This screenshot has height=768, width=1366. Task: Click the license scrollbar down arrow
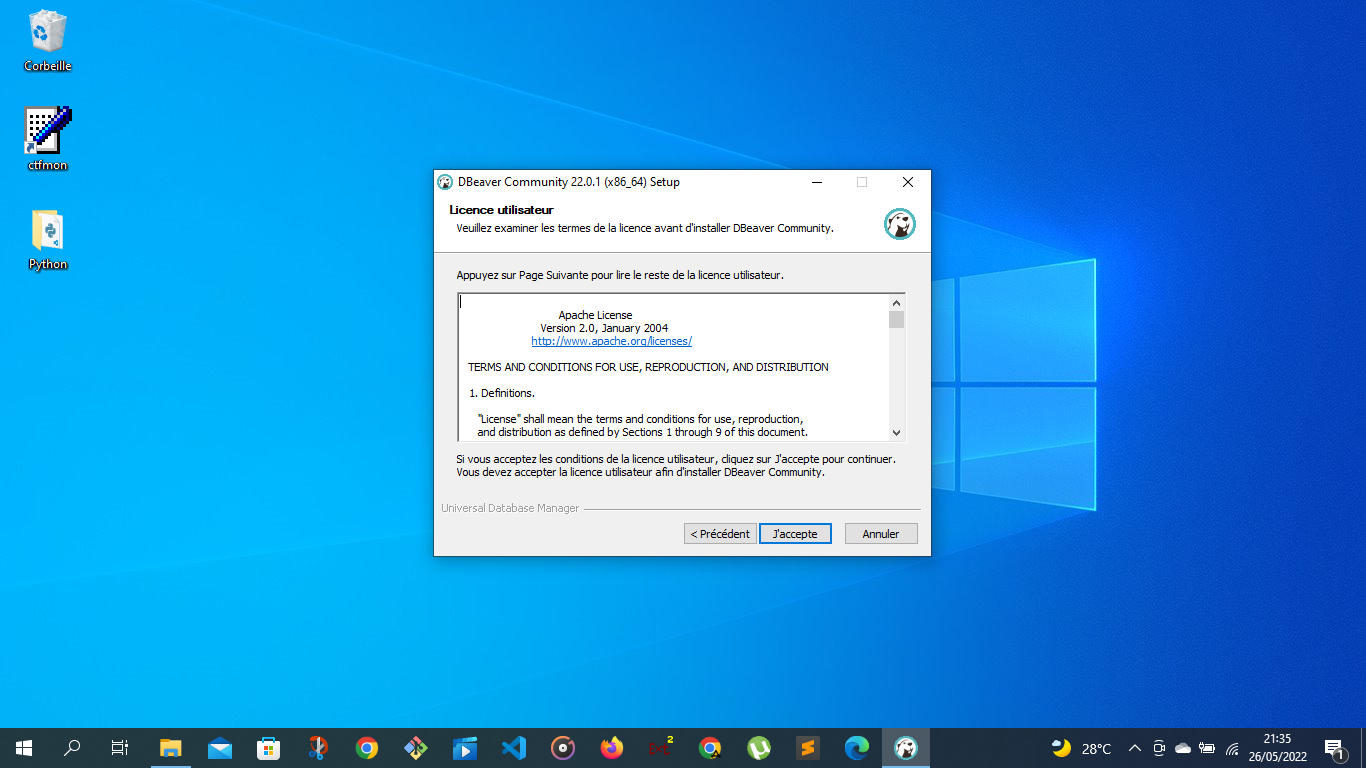click(x=897, y=432)
